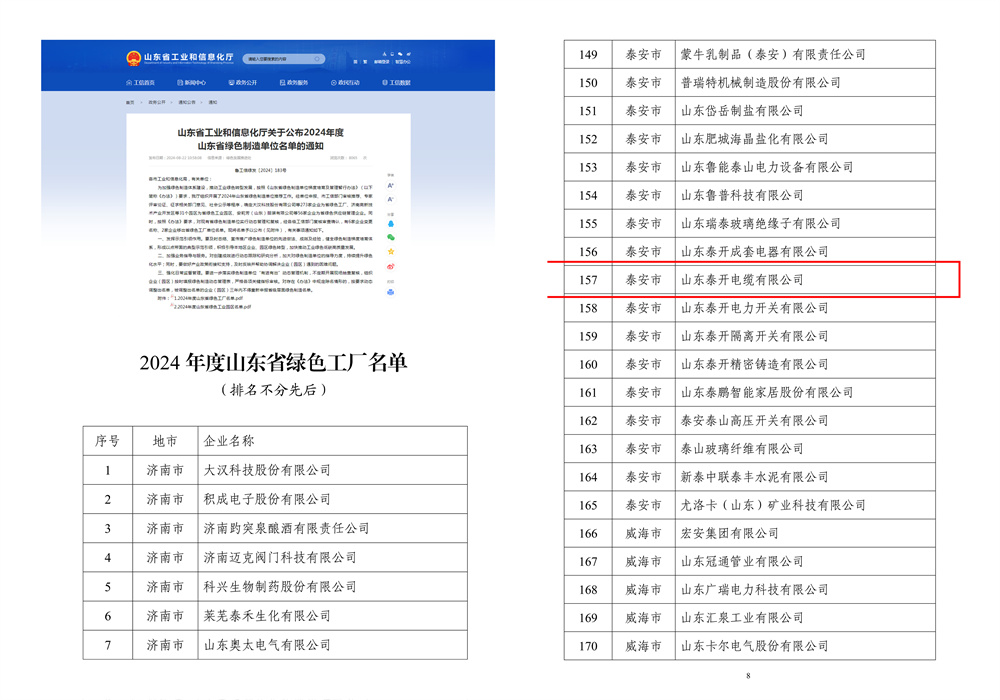Shrink article text with the A- control
This screenshot has height=700, width=1000.
(x=390, y=200)
